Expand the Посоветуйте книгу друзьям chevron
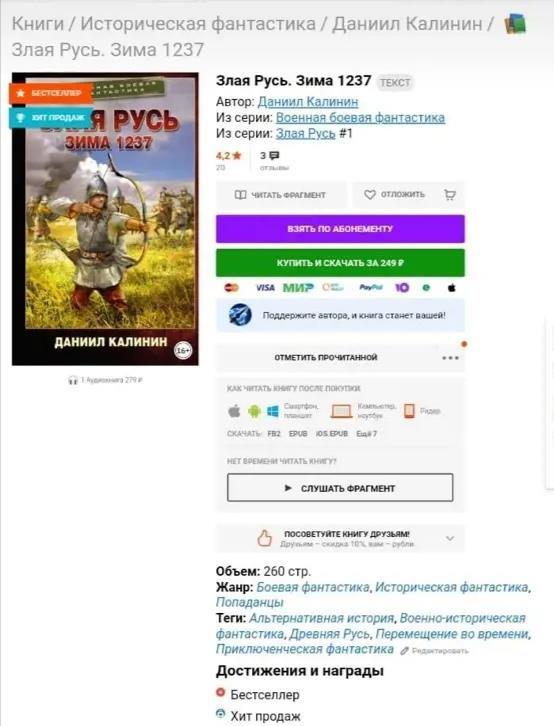Screen dimensions: 554x726 point(449,538)
